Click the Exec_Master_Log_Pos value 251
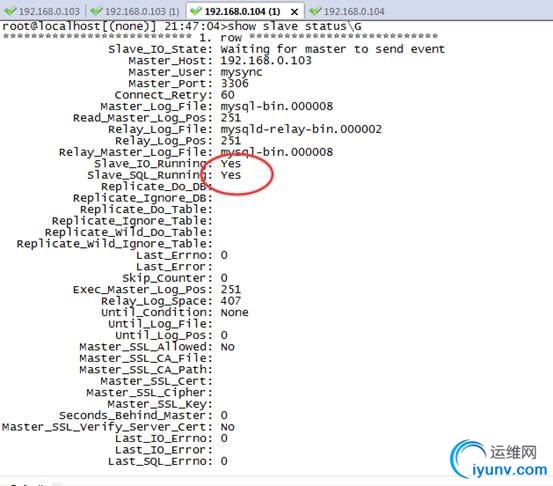The height and width of the screenshot is (486, 553). pyautogui.click(x=231, y=290)
